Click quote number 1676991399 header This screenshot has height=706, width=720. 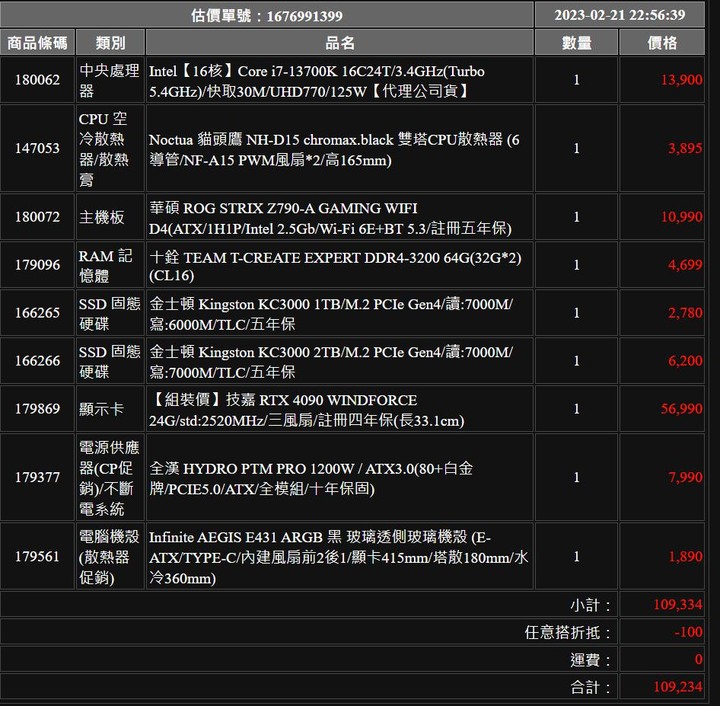[267, 16]
